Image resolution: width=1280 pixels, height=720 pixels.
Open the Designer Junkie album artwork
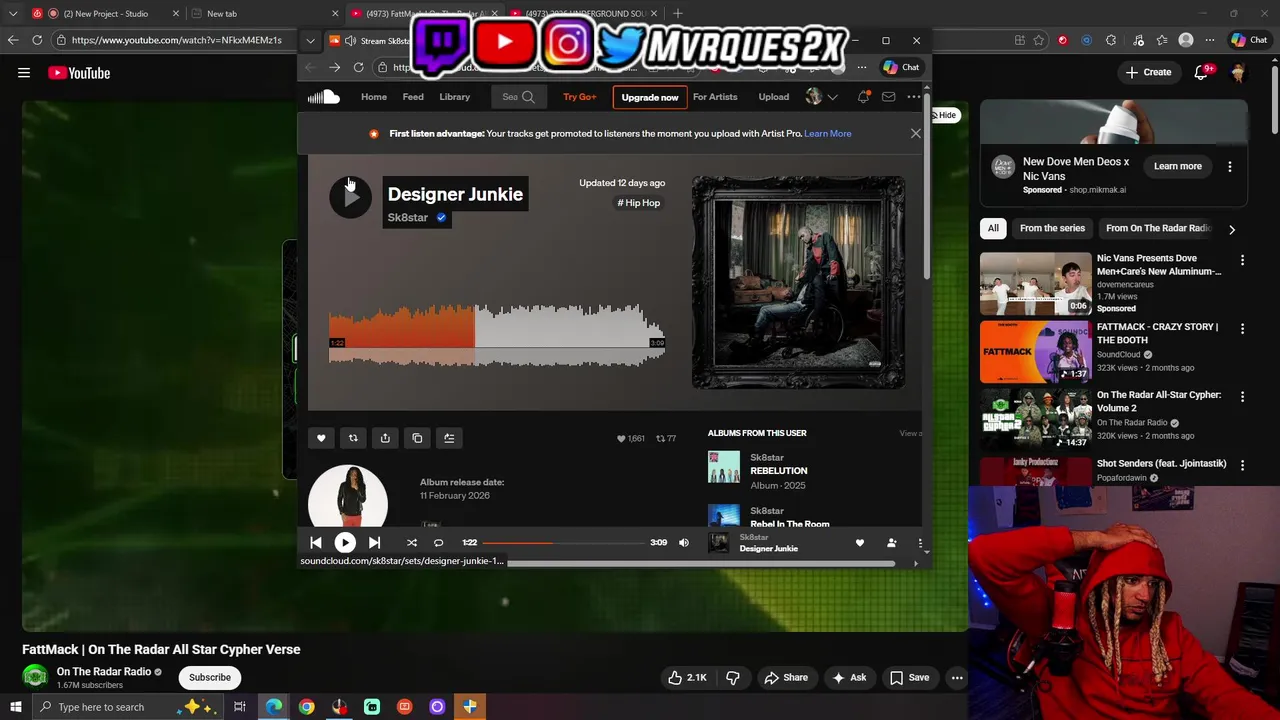(798, 282)
